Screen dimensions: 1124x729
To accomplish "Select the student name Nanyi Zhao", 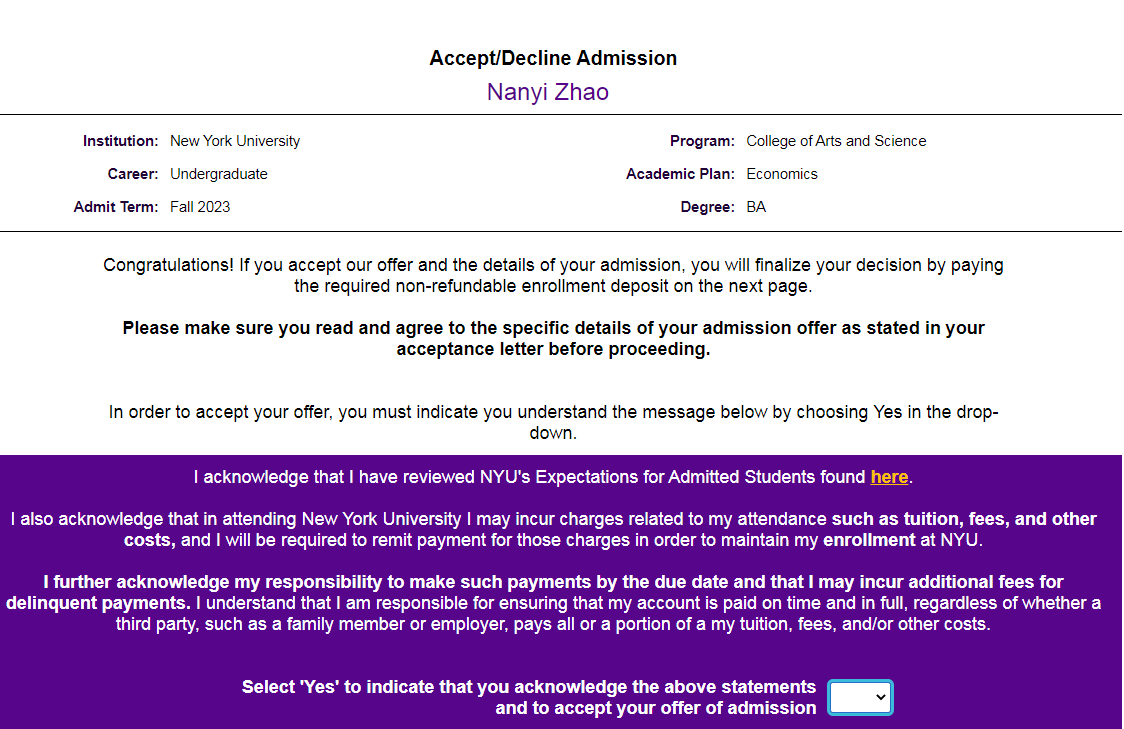I will pyautogui.click(x=548, y=92).
